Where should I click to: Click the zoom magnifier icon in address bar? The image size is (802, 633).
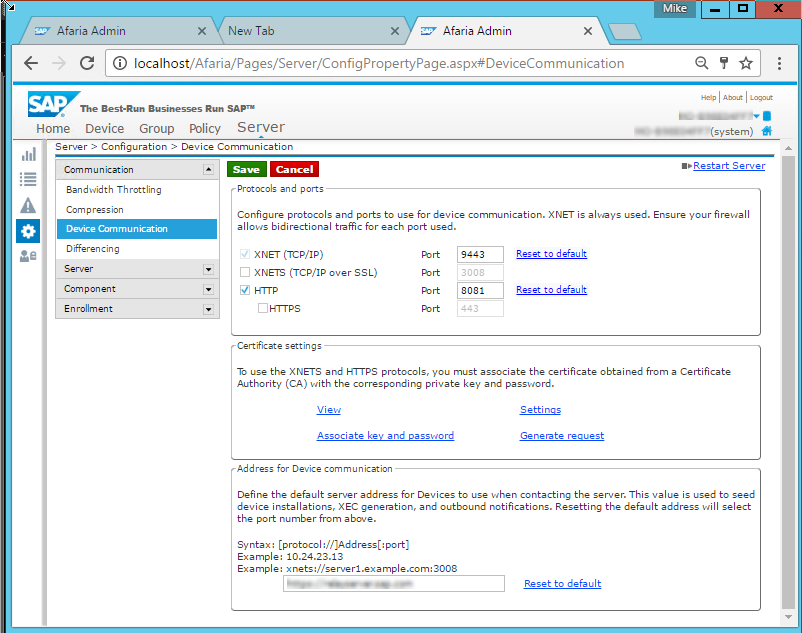701,63
